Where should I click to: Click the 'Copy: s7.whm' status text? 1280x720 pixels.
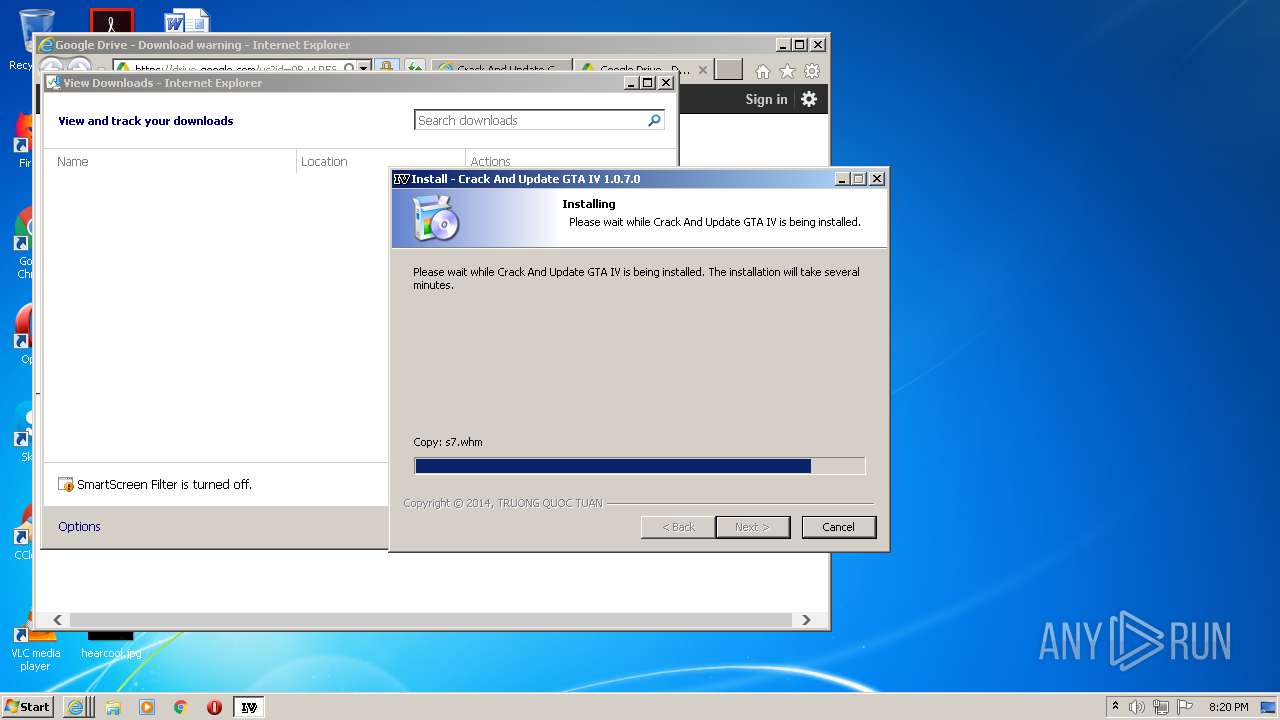[448, 442]
